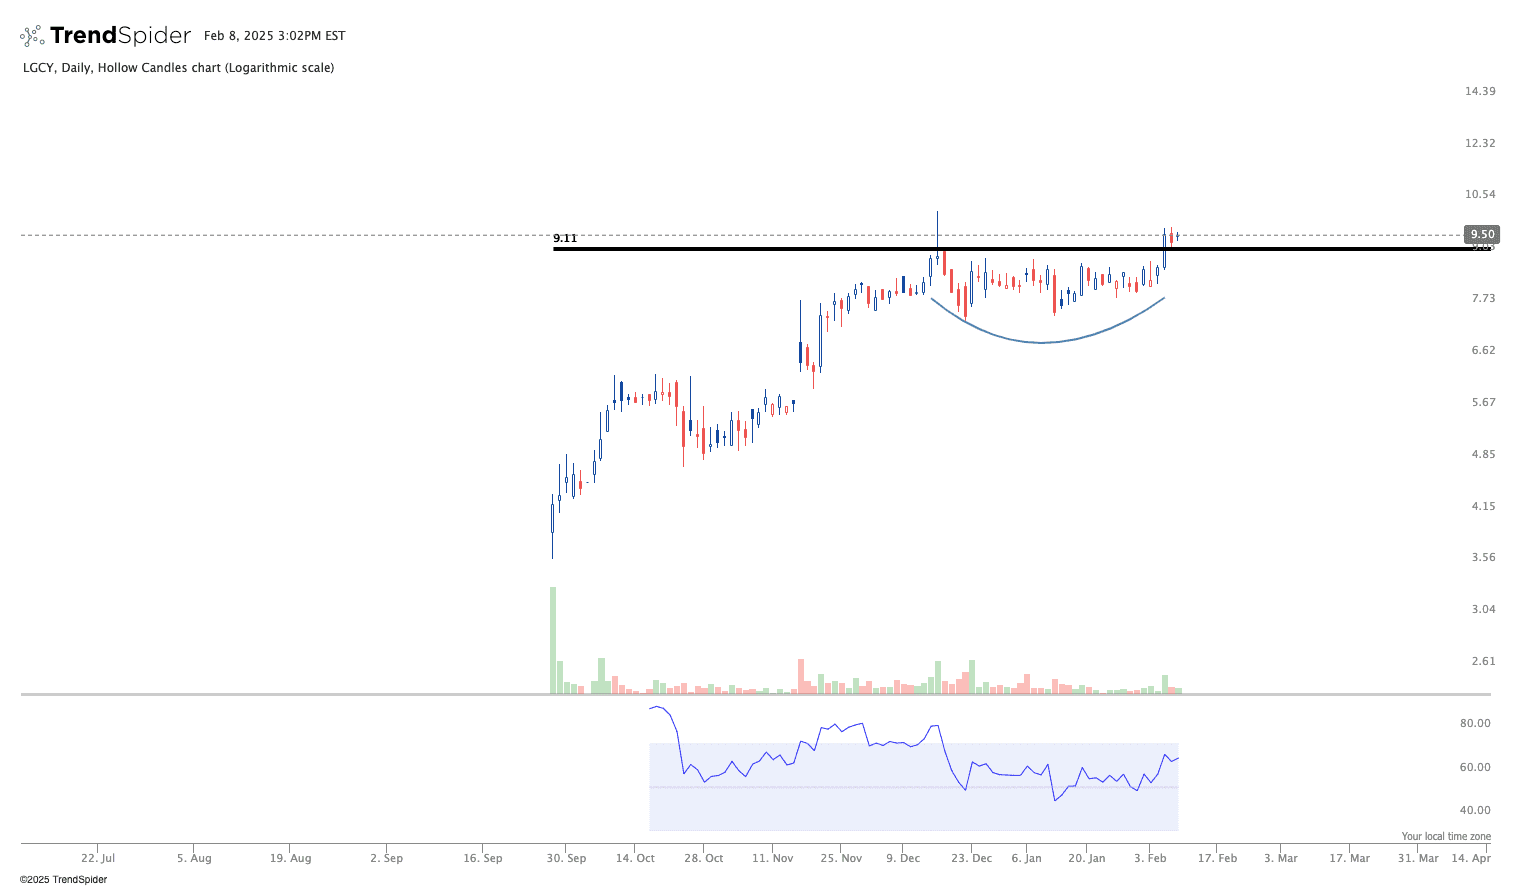Click the 3. Feb date on time axis
The width and height of the screenshot is (1521, 889).
tap(1150, 858)
